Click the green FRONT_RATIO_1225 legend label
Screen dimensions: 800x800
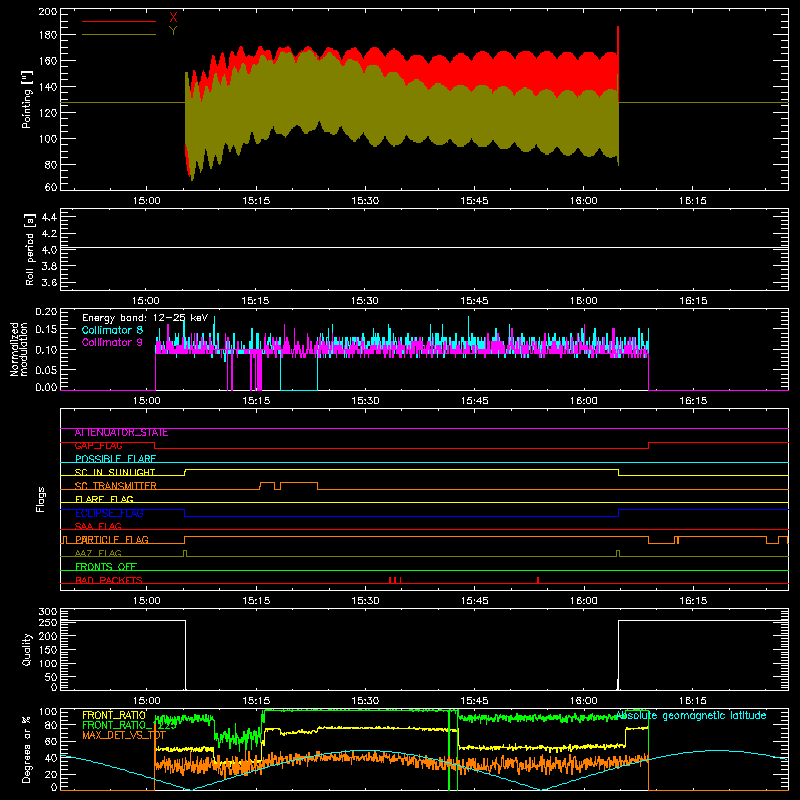(x=129, y=725)
